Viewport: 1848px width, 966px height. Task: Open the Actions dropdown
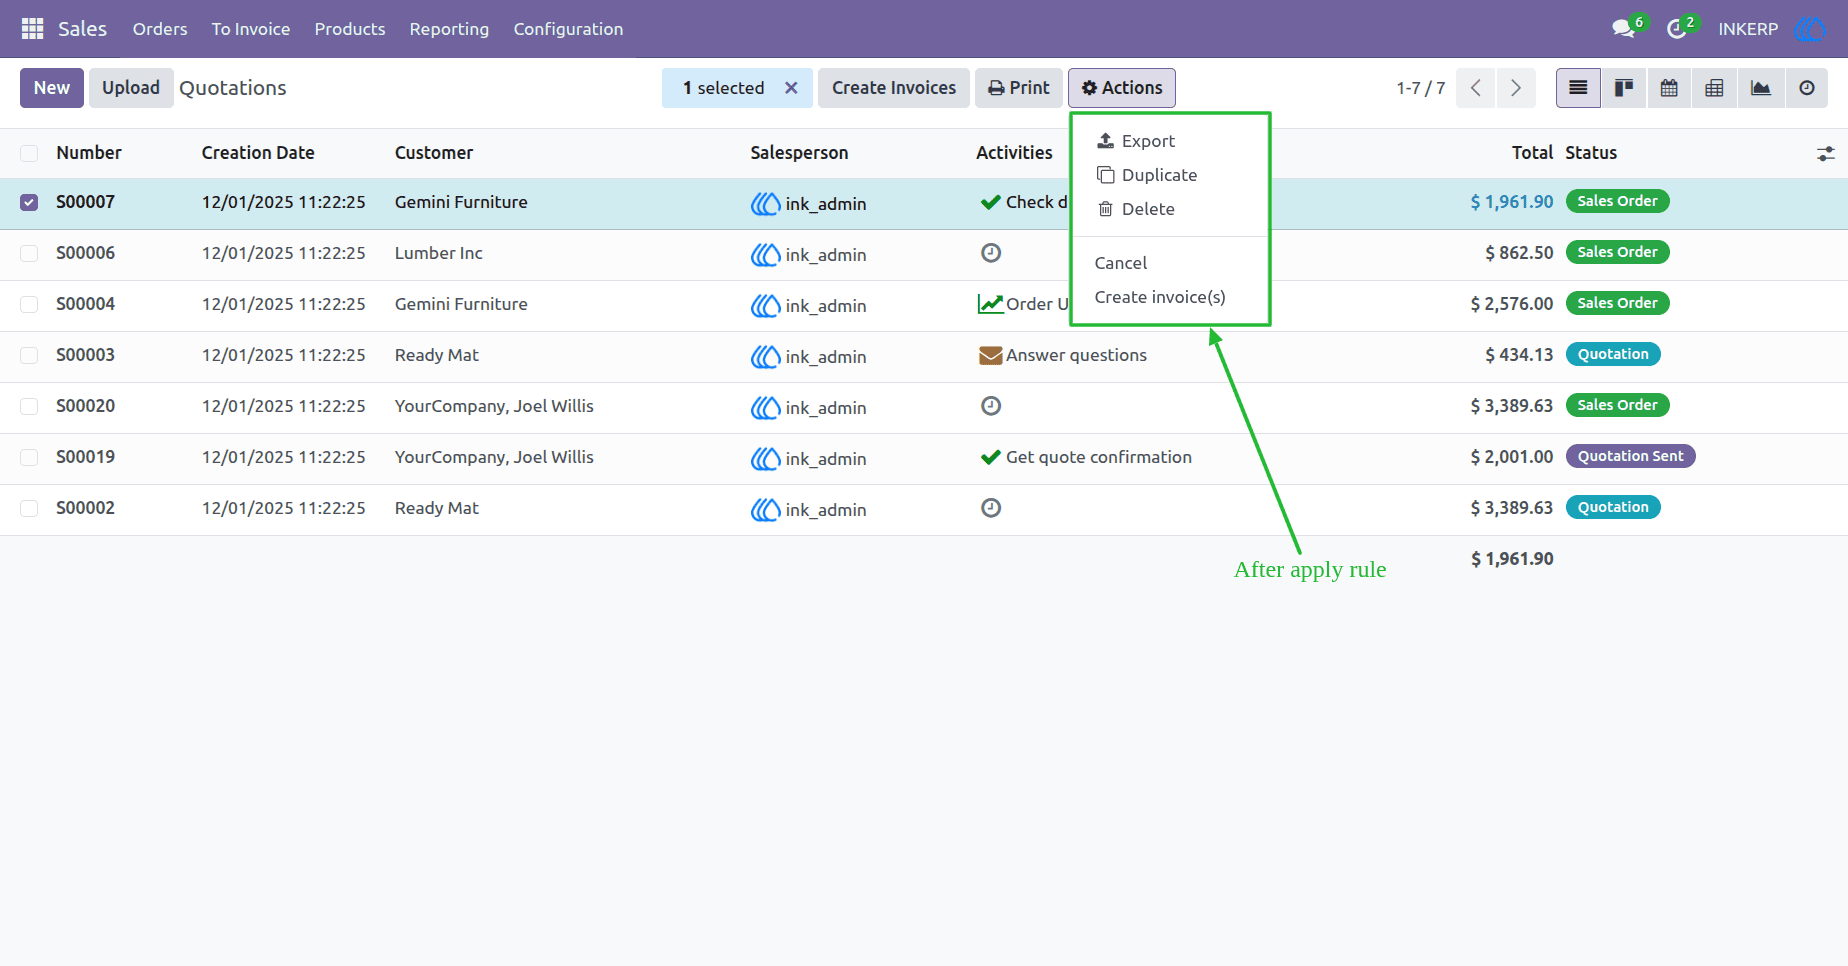click(x=1122, y=88)
